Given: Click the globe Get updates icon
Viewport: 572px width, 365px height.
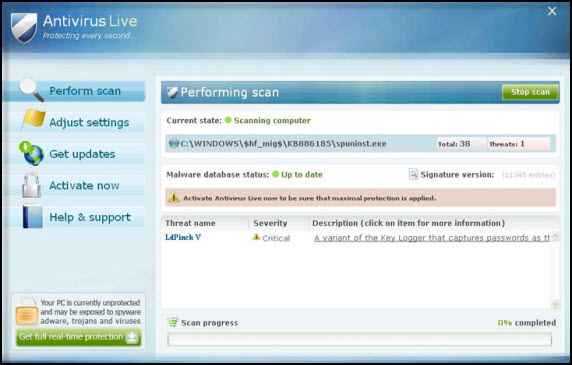Looking at the screenshot, I should pos(31,153).
